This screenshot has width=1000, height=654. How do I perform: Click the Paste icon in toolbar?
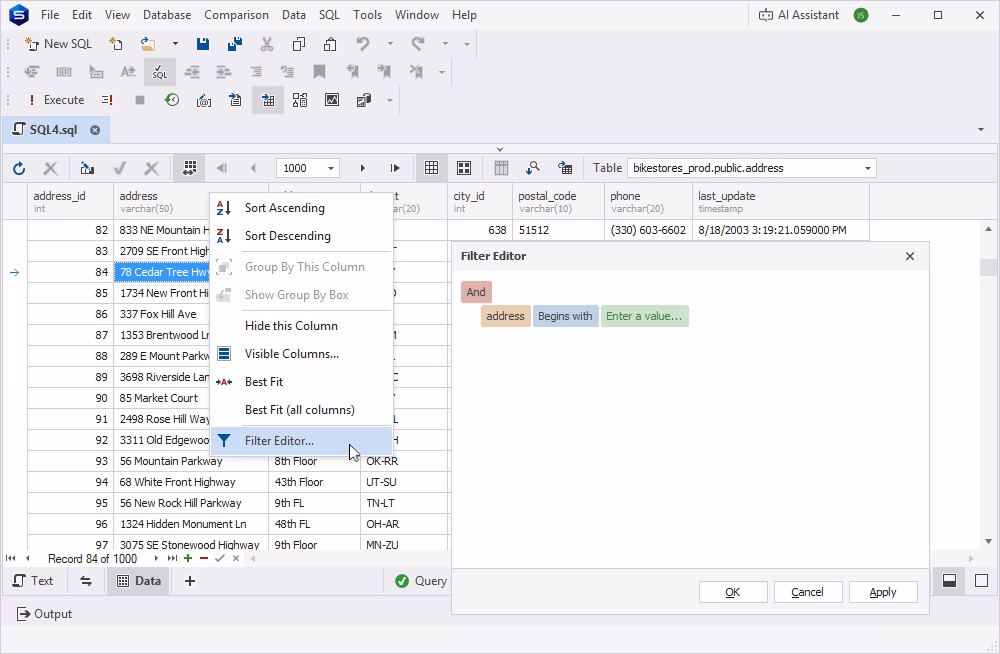330,44
